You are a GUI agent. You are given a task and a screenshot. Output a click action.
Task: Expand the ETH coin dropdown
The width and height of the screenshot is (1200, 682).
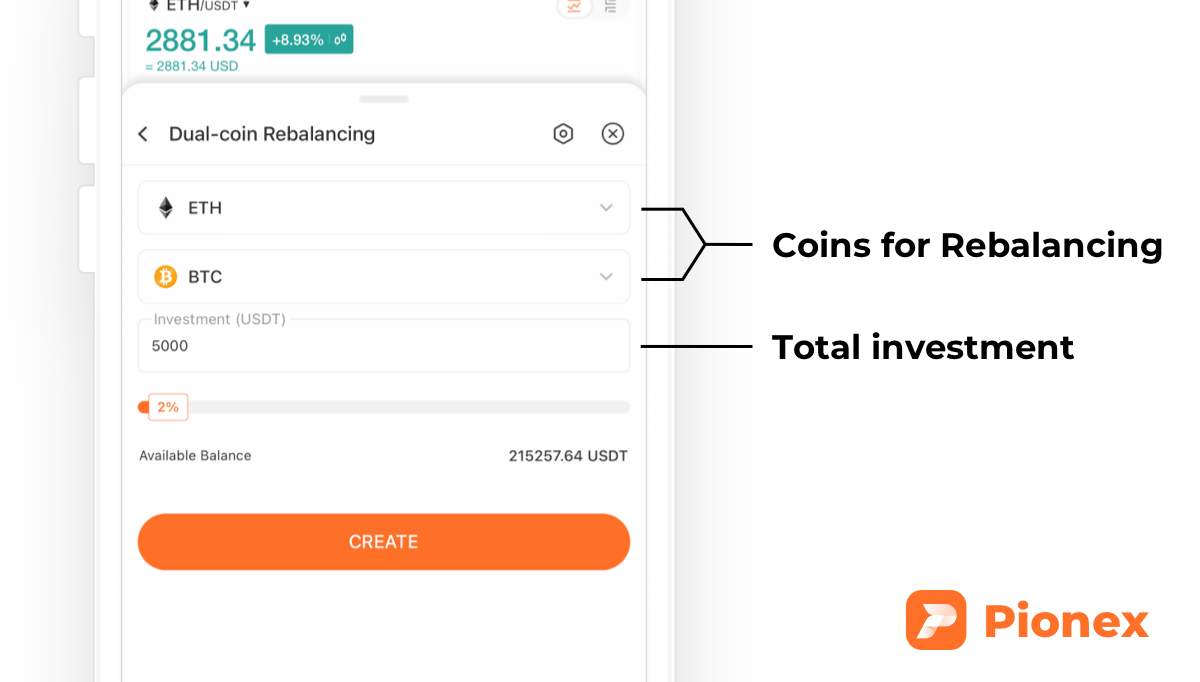tap(606, 207)
